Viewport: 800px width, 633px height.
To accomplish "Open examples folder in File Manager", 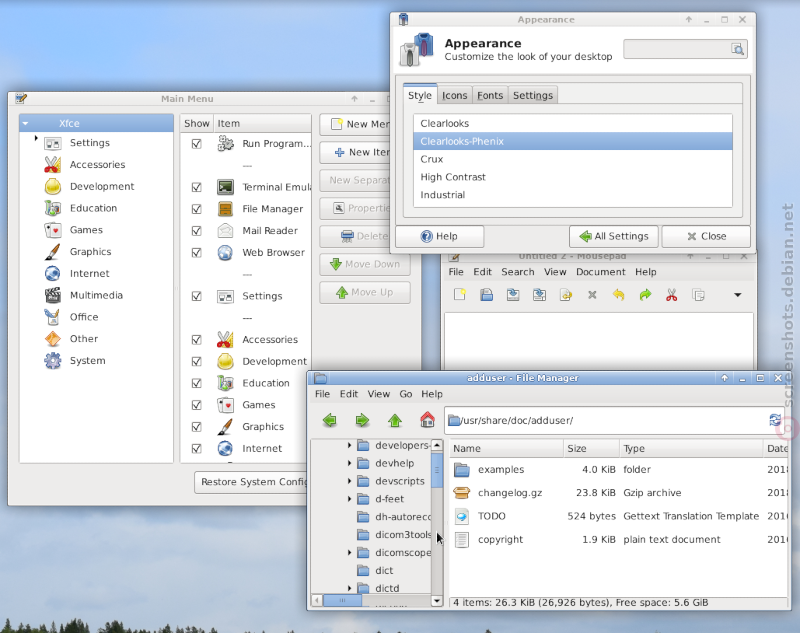I will point(501,469).
